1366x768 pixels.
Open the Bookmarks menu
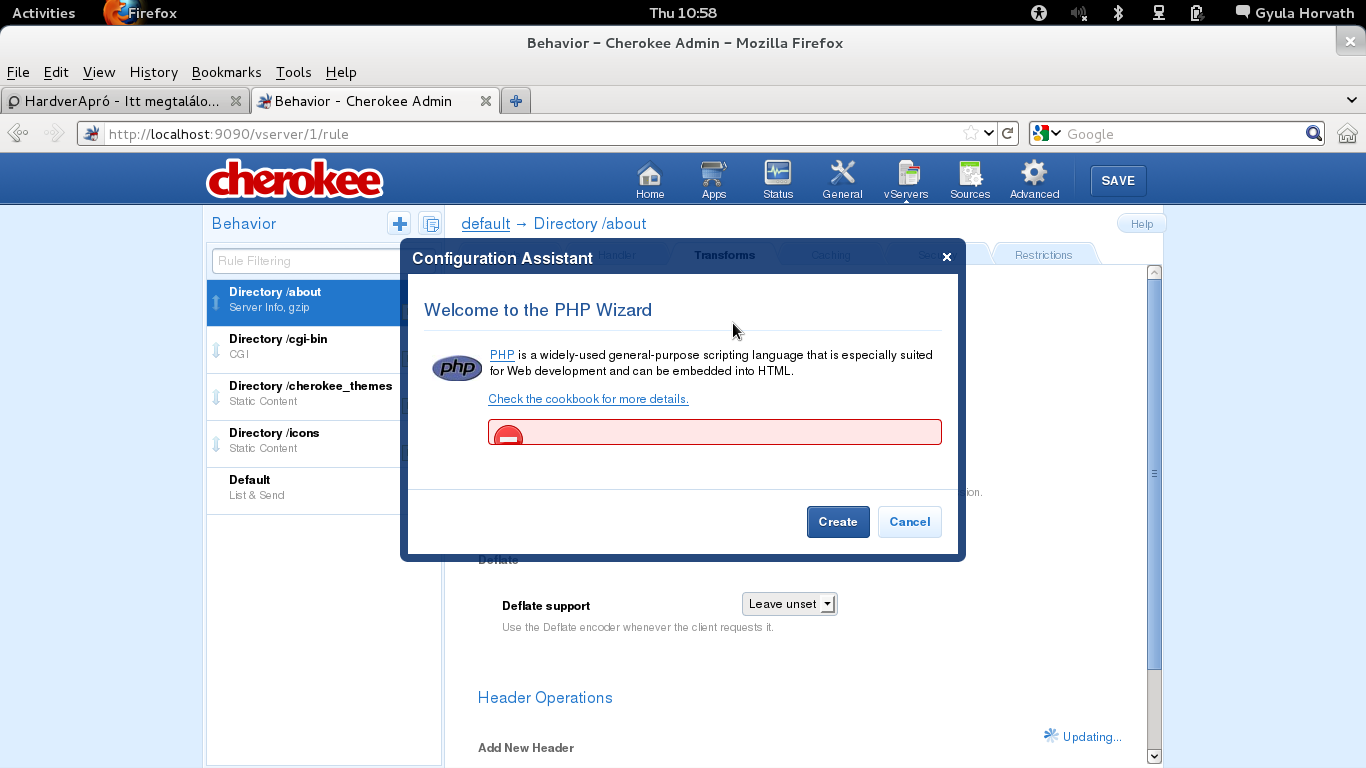point(226,72)
